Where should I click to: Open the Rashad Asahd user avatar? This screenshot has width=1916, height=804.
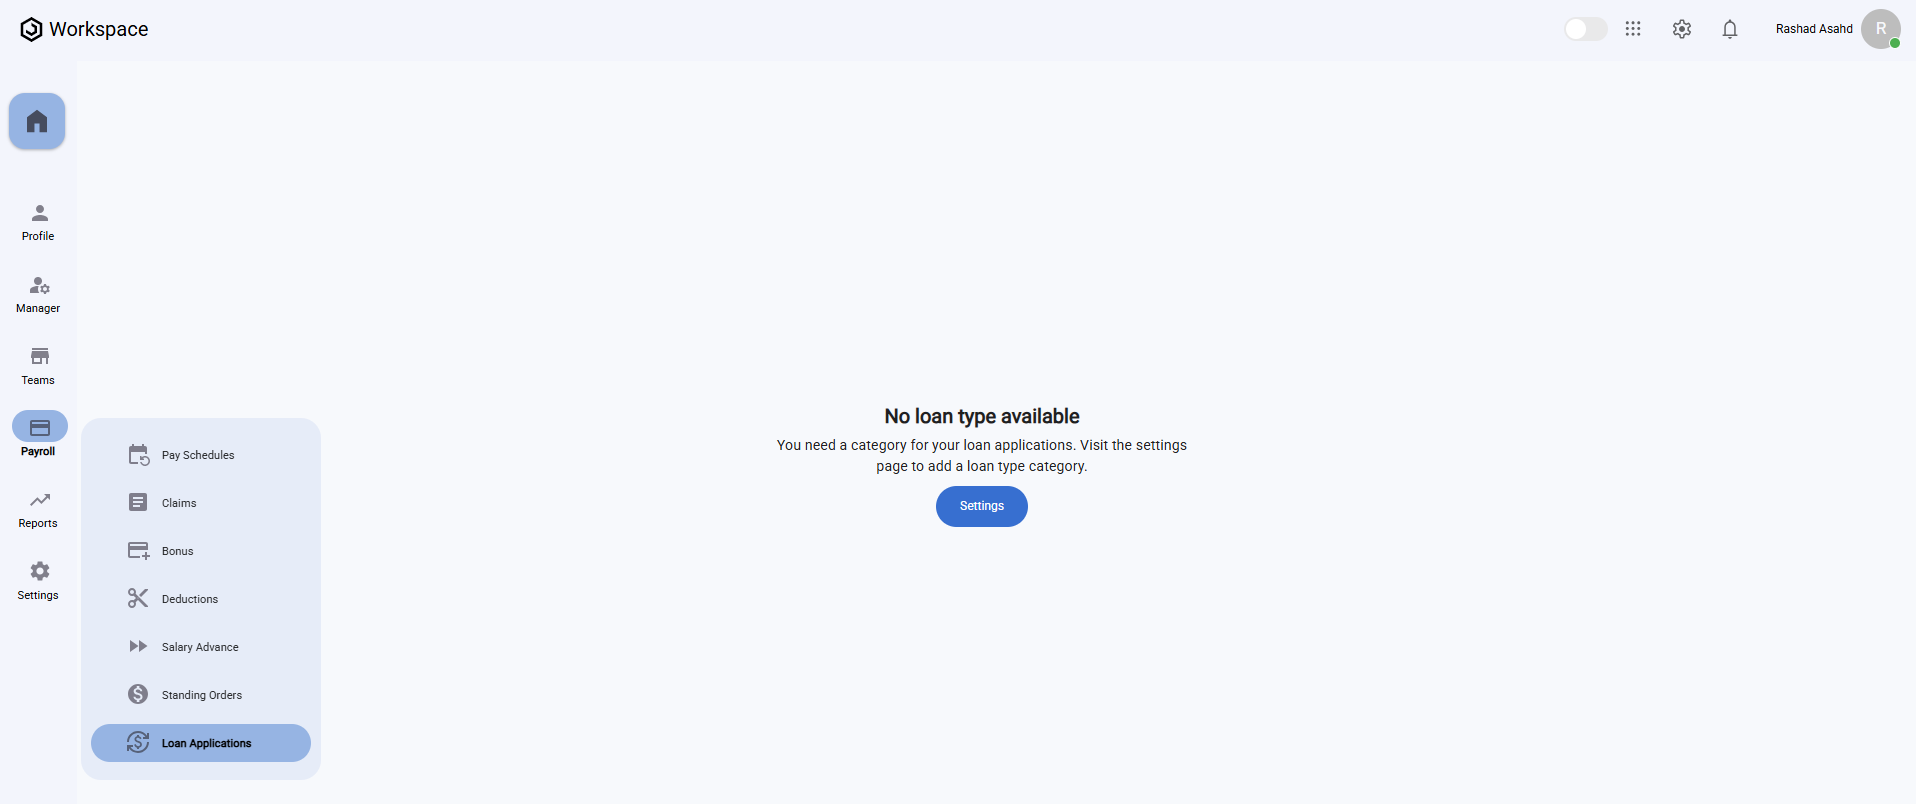coord(1881,29)
